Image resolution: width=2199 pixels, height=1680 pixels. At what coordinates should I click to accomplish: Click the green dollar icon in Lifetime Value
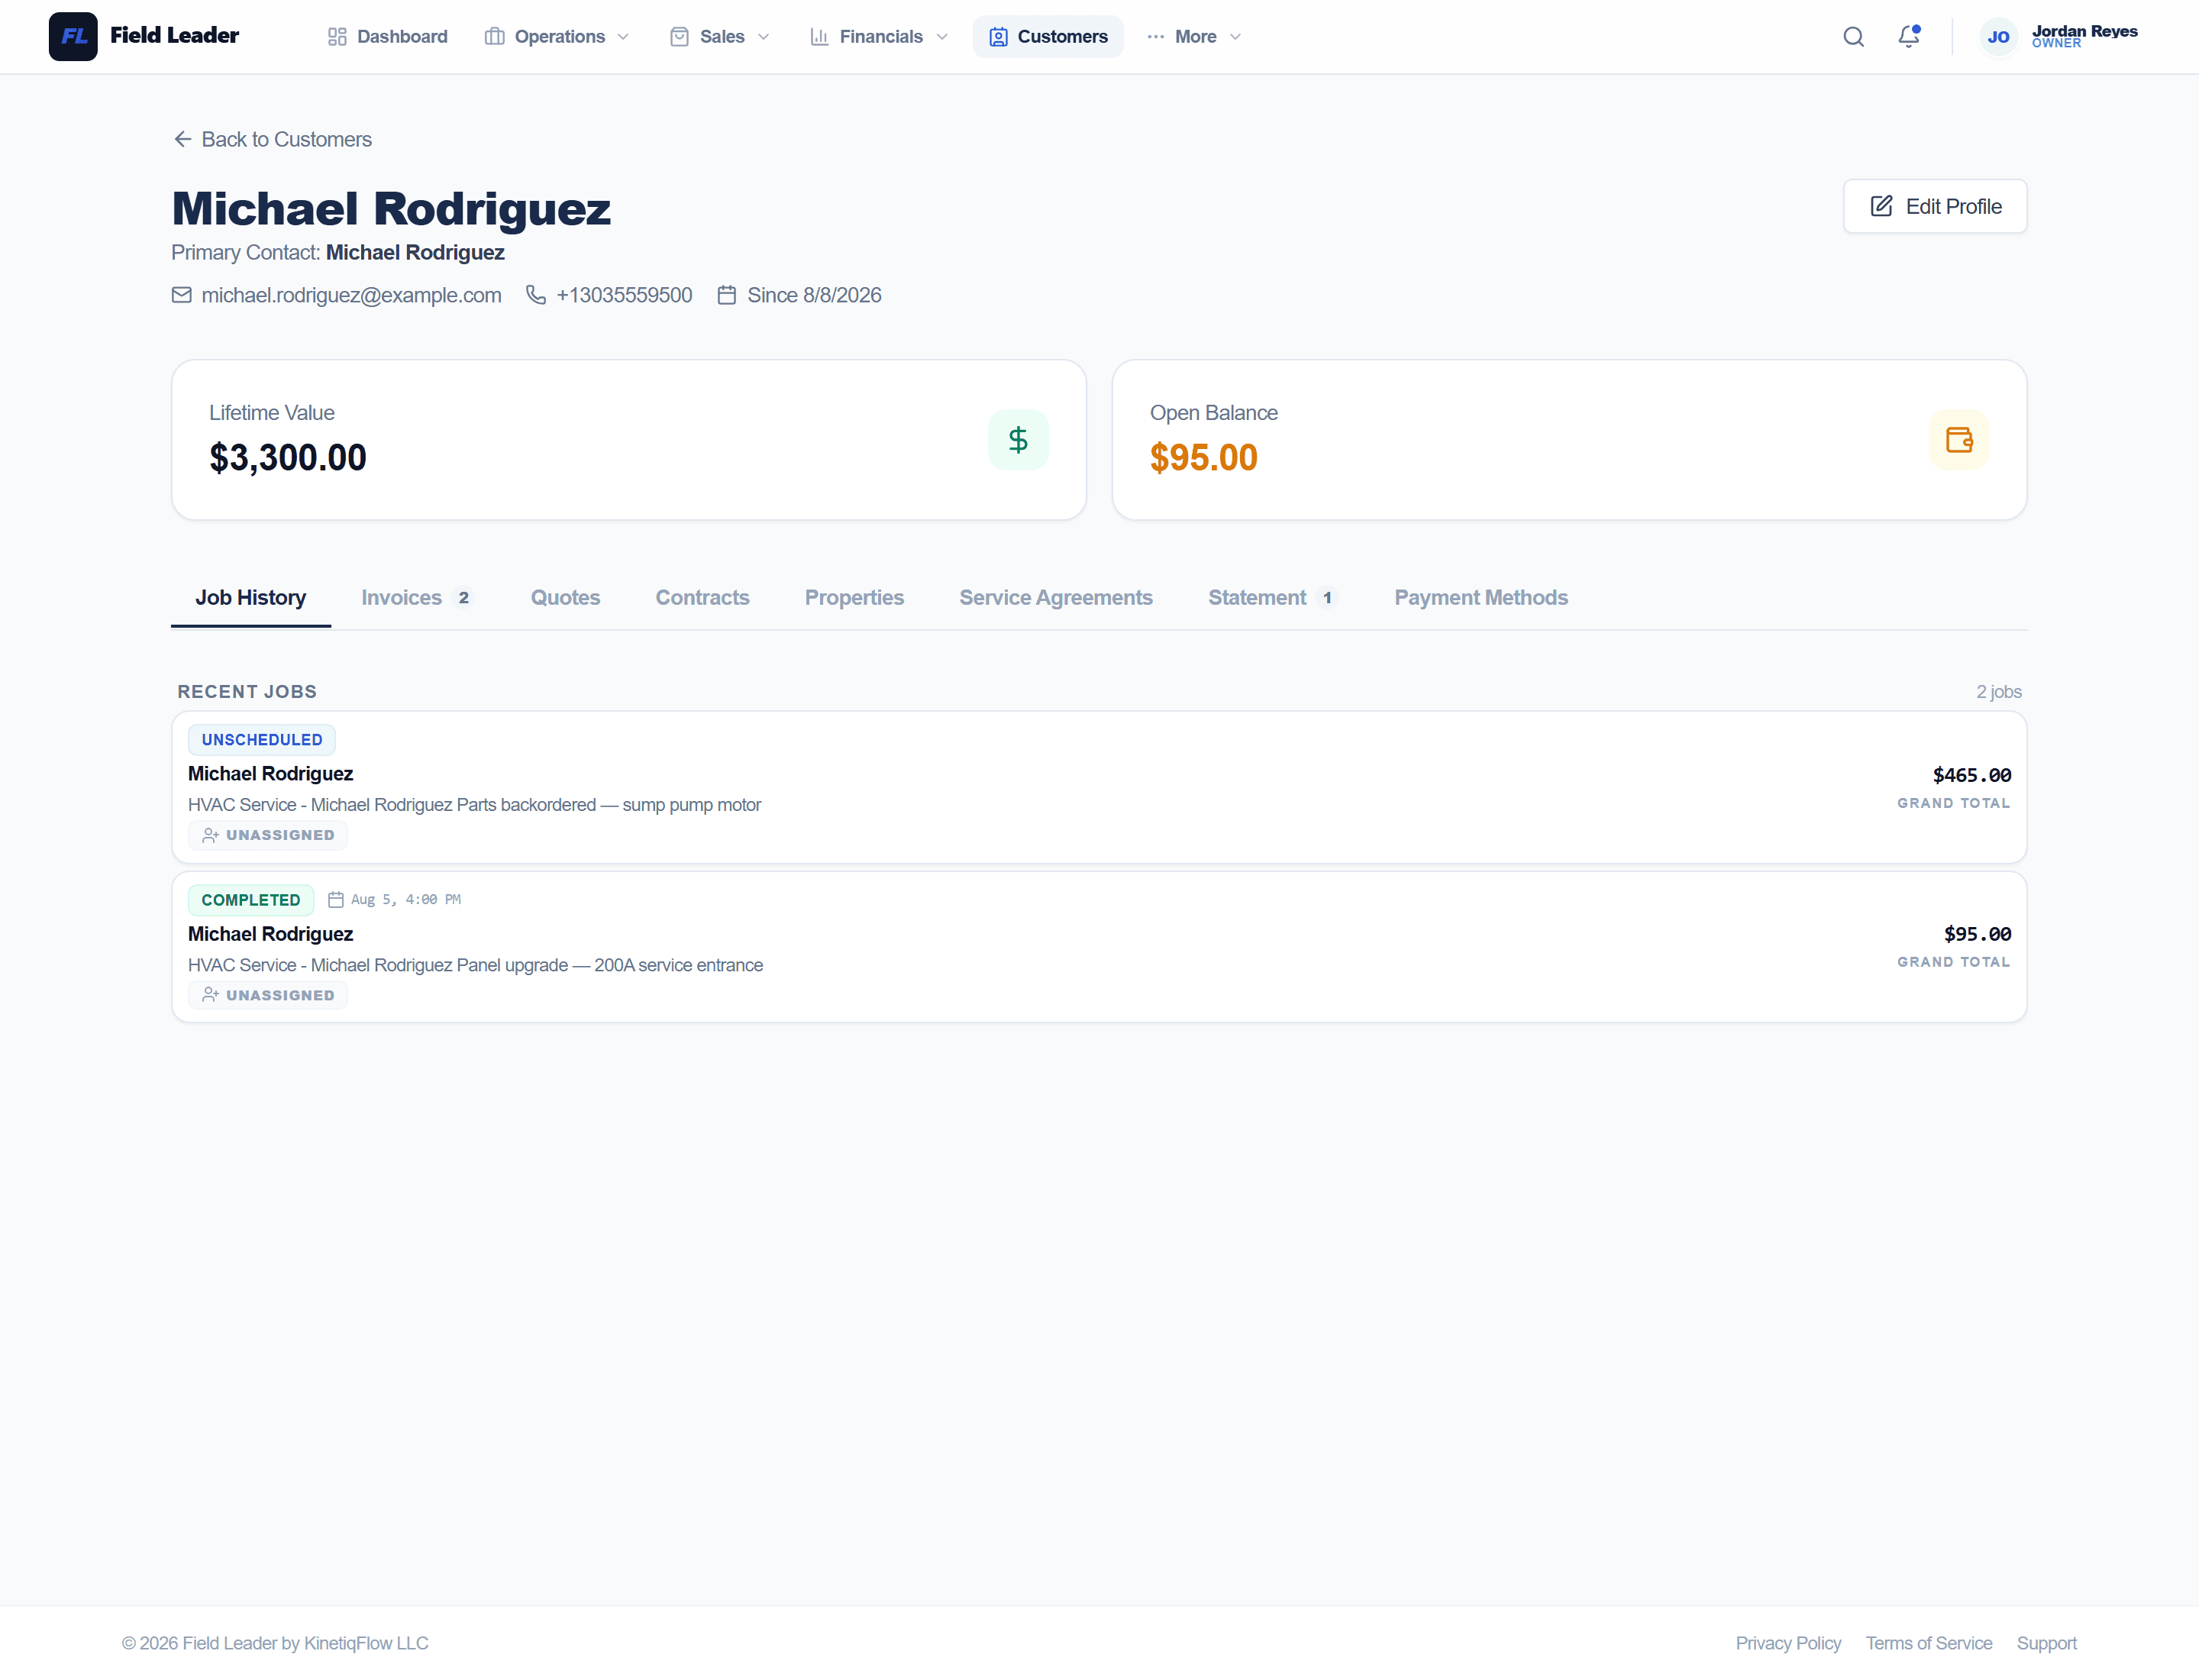click(x=1018, y=440)
